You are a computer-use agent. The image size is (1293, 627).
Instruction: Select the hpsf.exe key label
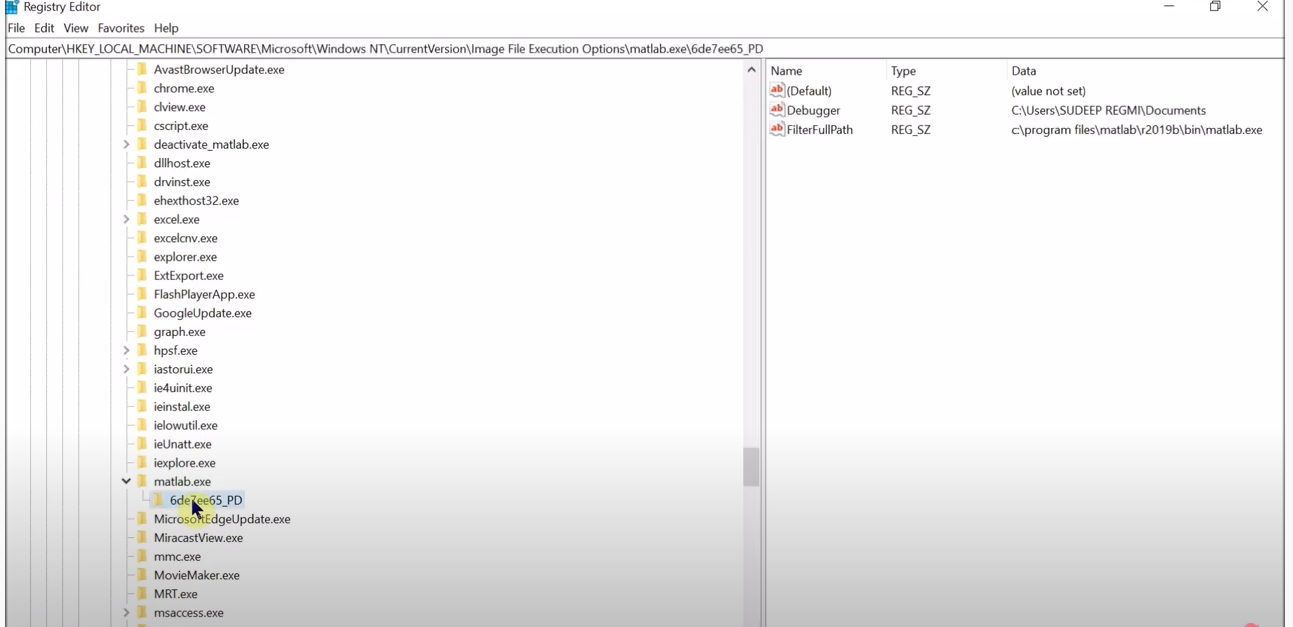pyautogui.click(x=175, y=351)
